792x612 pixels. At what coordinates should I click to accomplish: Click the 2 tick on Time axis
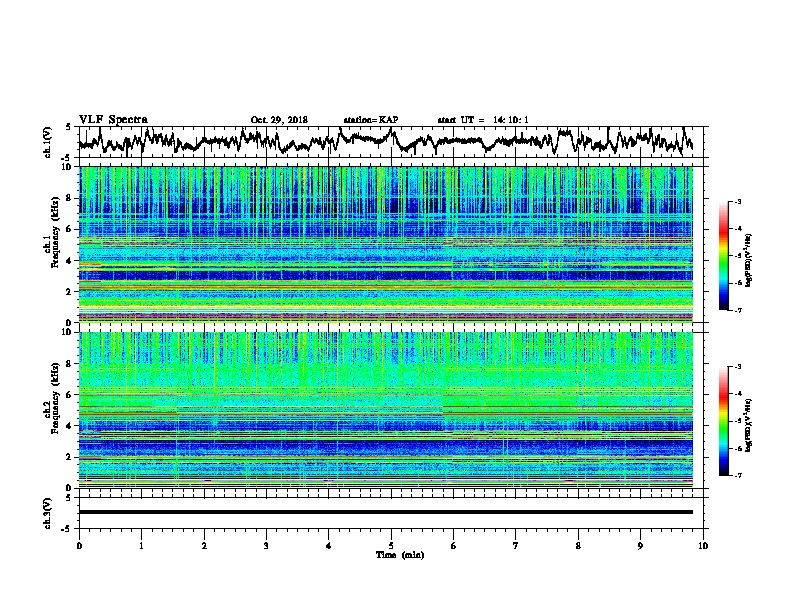(204, 546)
